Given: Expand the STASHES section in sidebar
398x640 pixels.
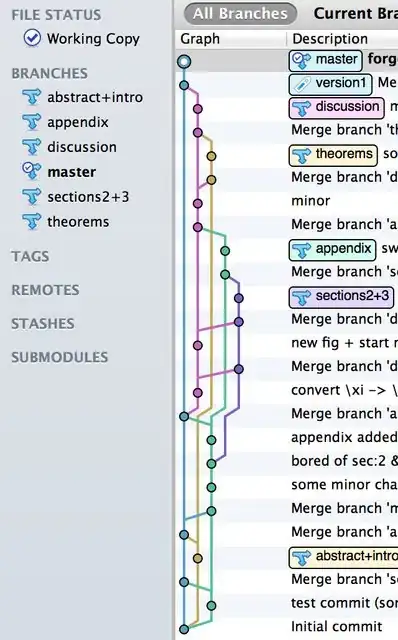Looking at the screenshot, I should point(43,324).
